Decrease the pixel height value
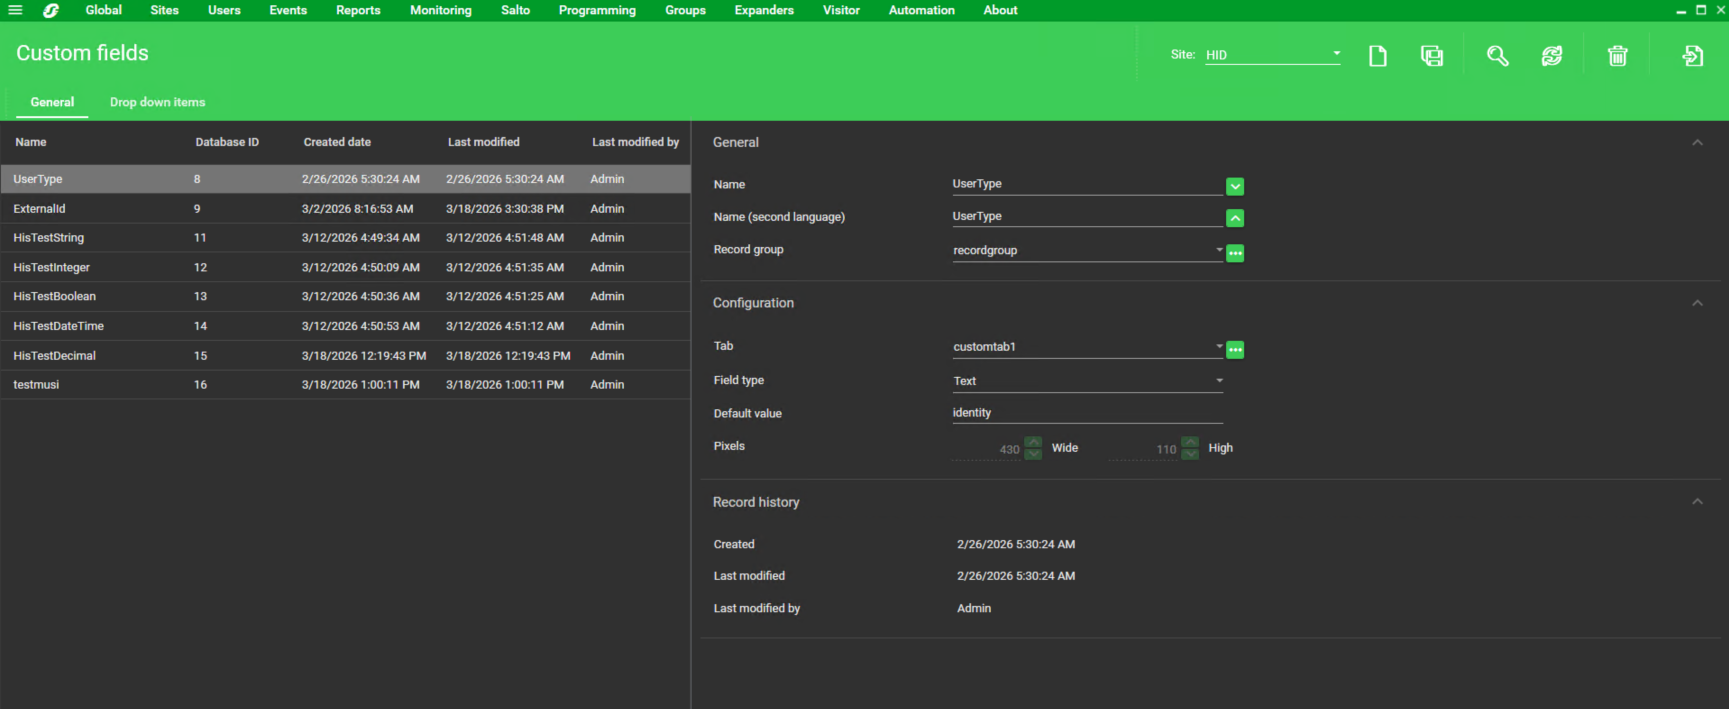This screenshot has width=1729, height=709. pos(1190,454)
